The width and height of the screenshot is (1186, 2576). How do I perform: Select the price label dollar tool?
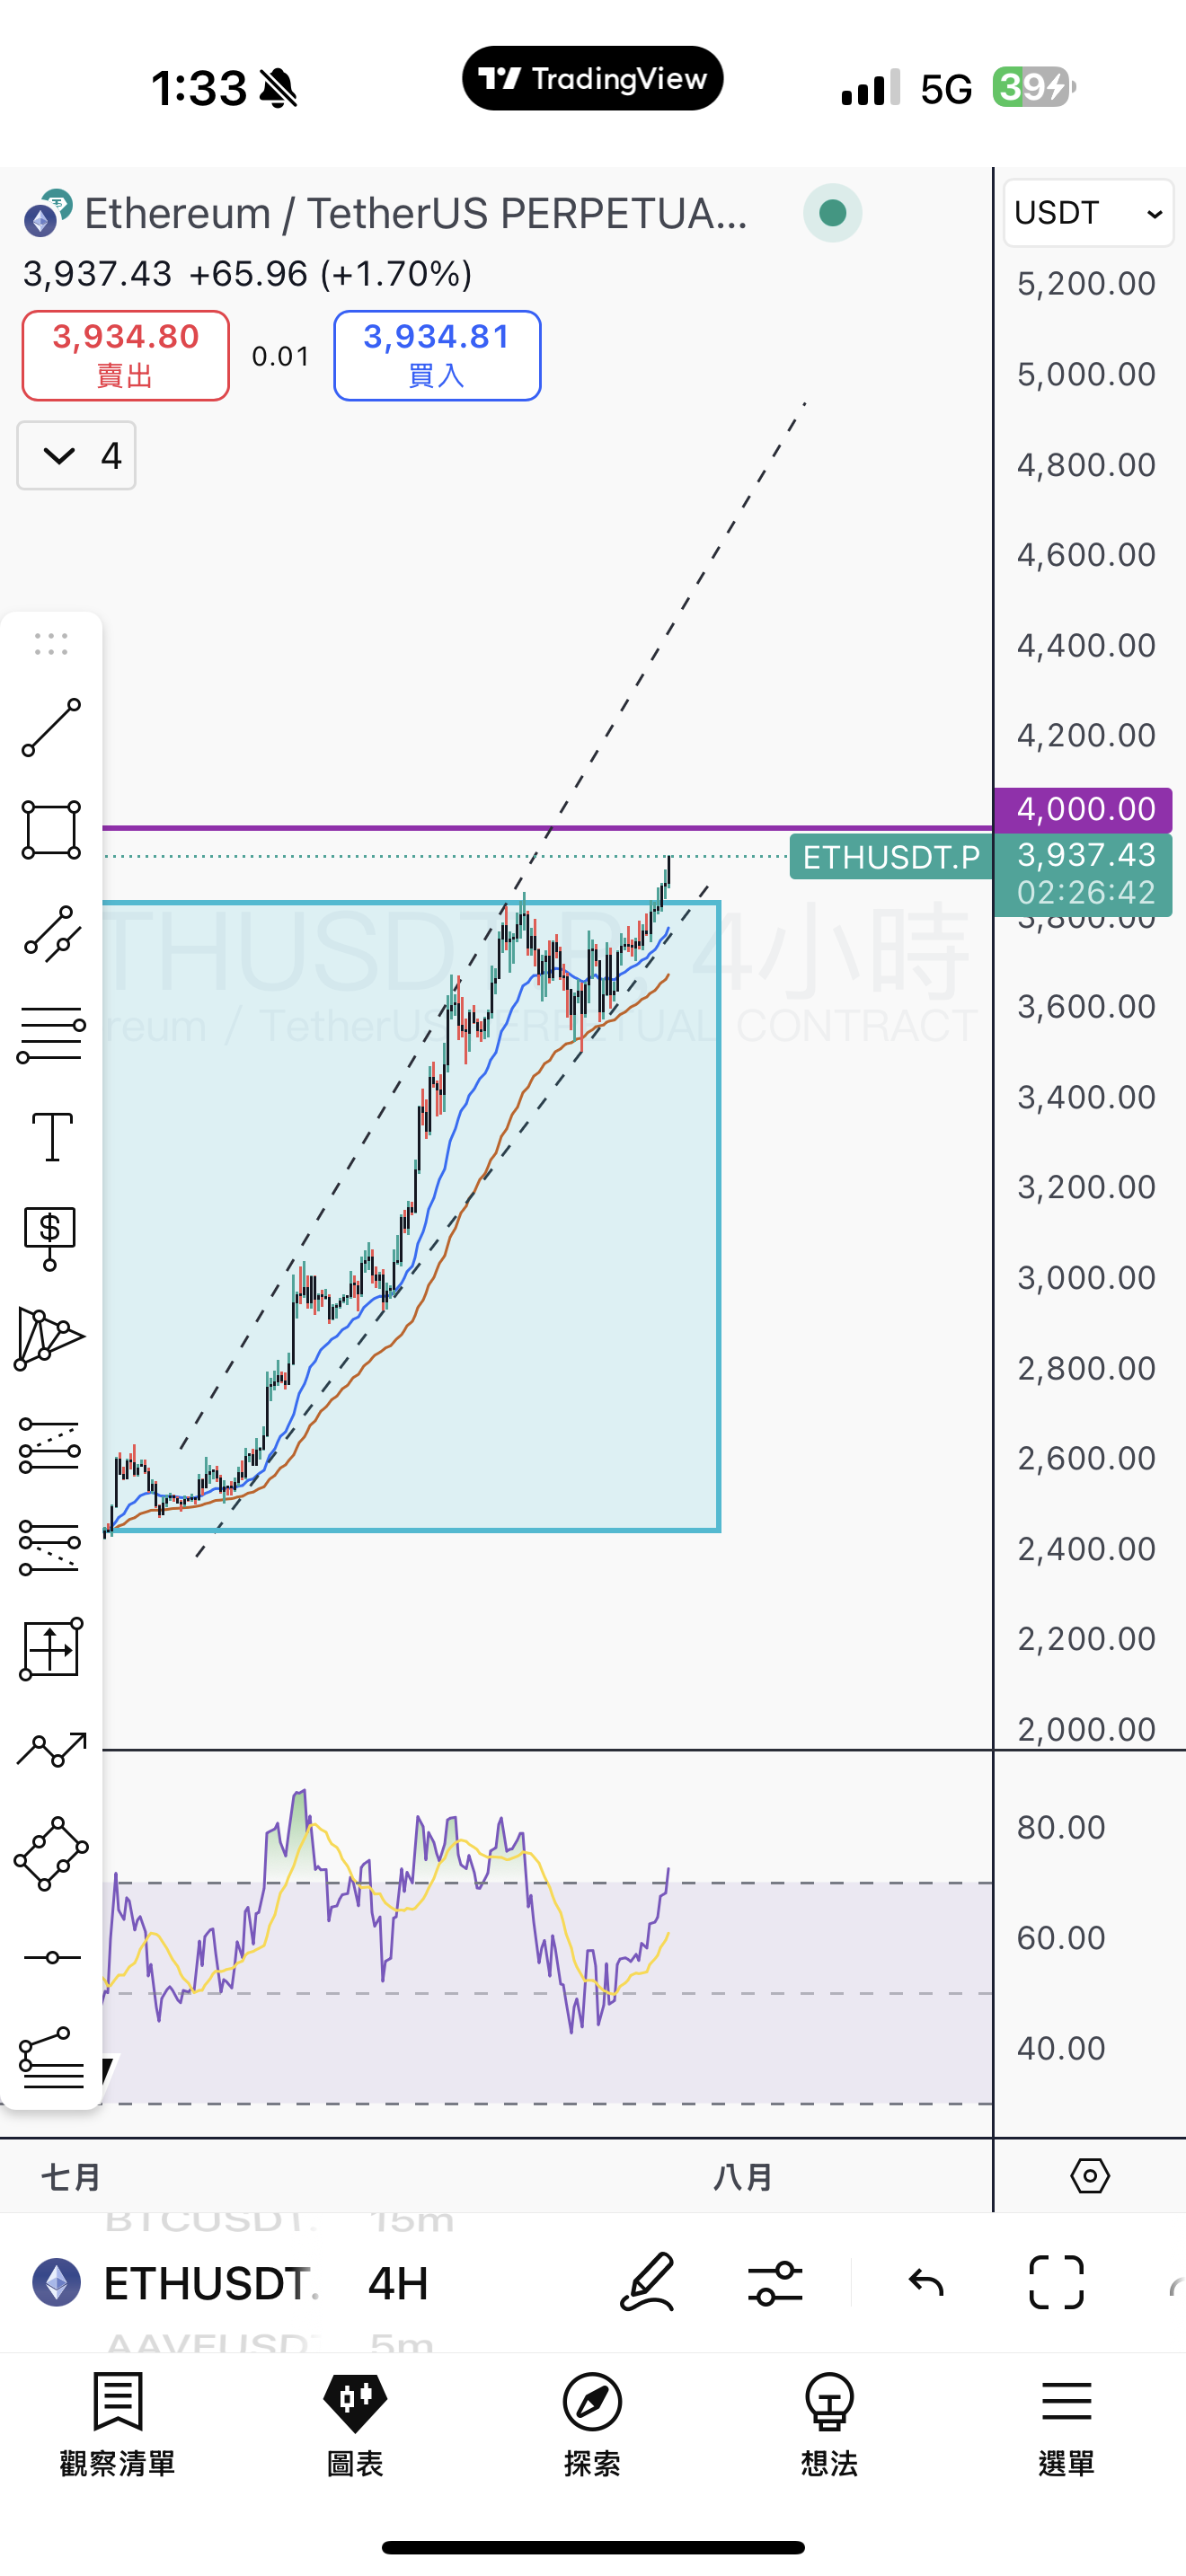point(50,1238)
